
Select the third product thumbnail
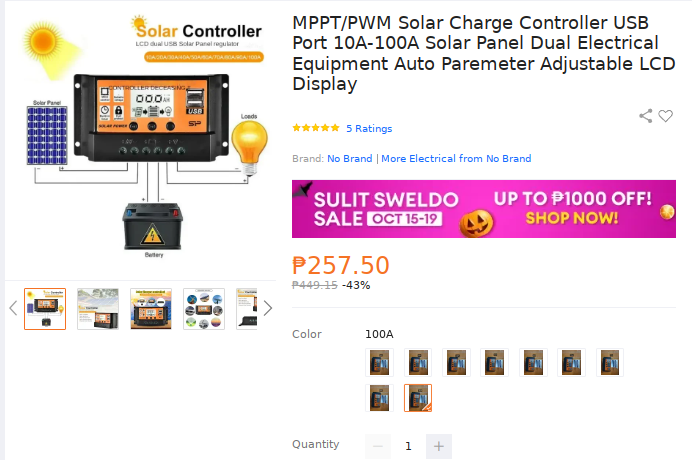pyautogui.click(x=151, y=309)
